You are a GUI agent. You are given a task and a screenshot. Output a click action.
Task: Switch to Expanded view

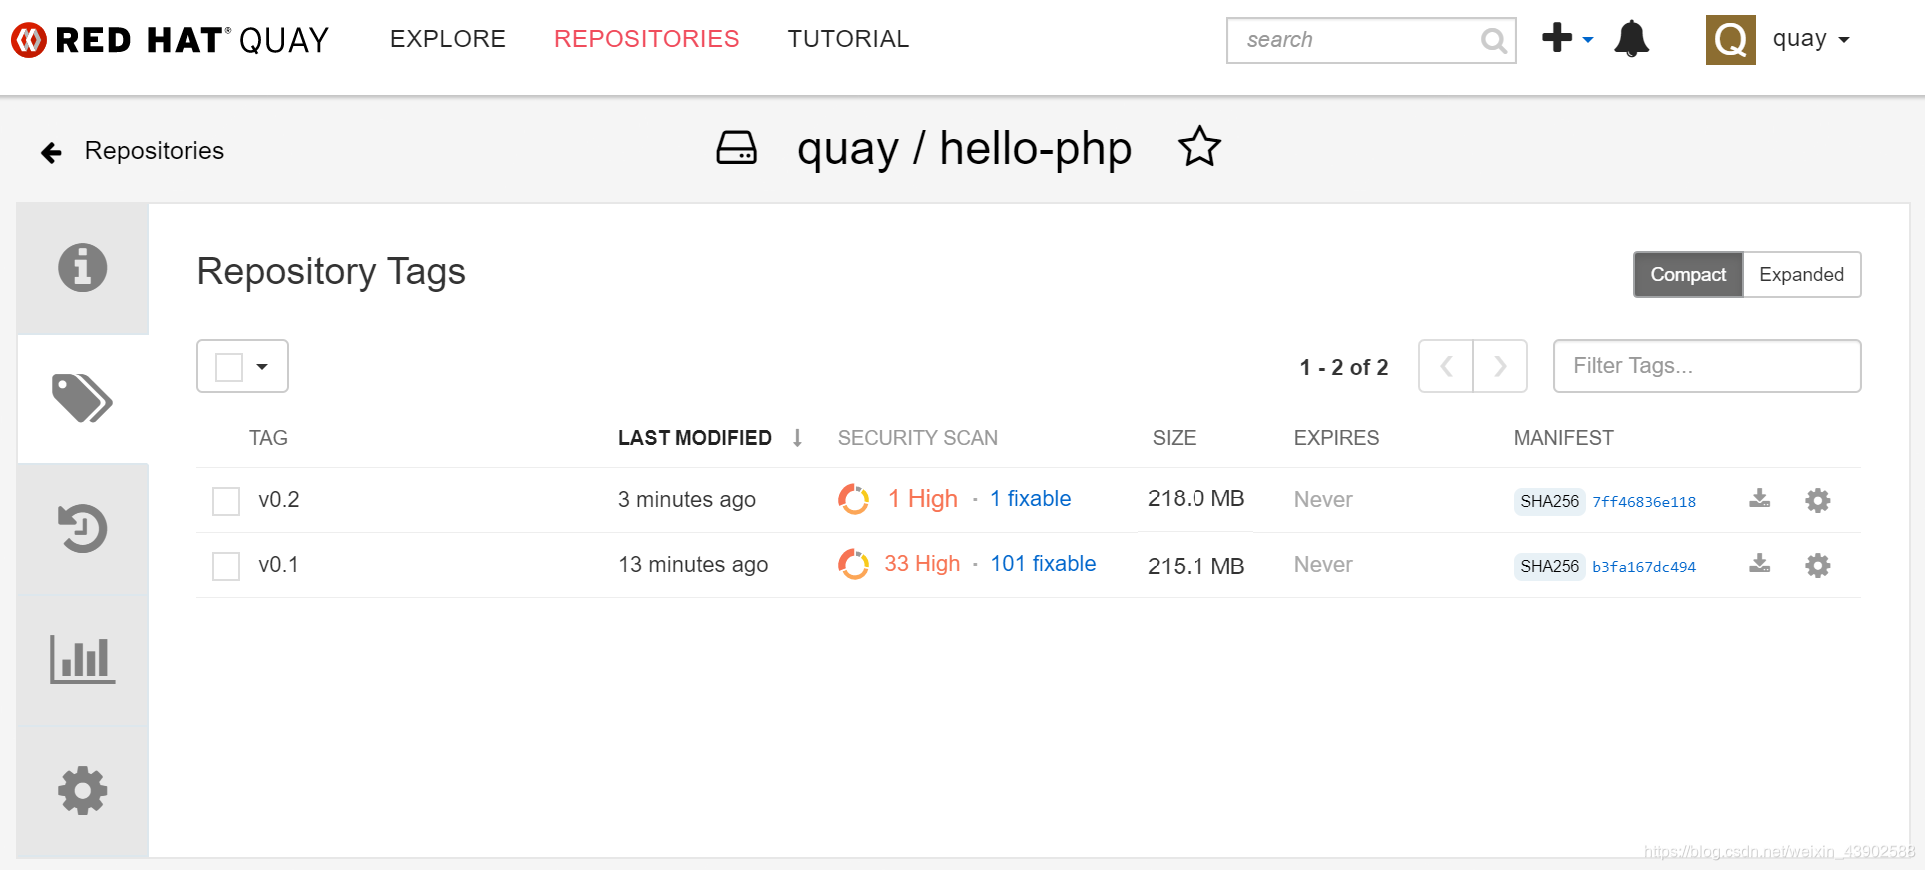(x=1801, y=275)
